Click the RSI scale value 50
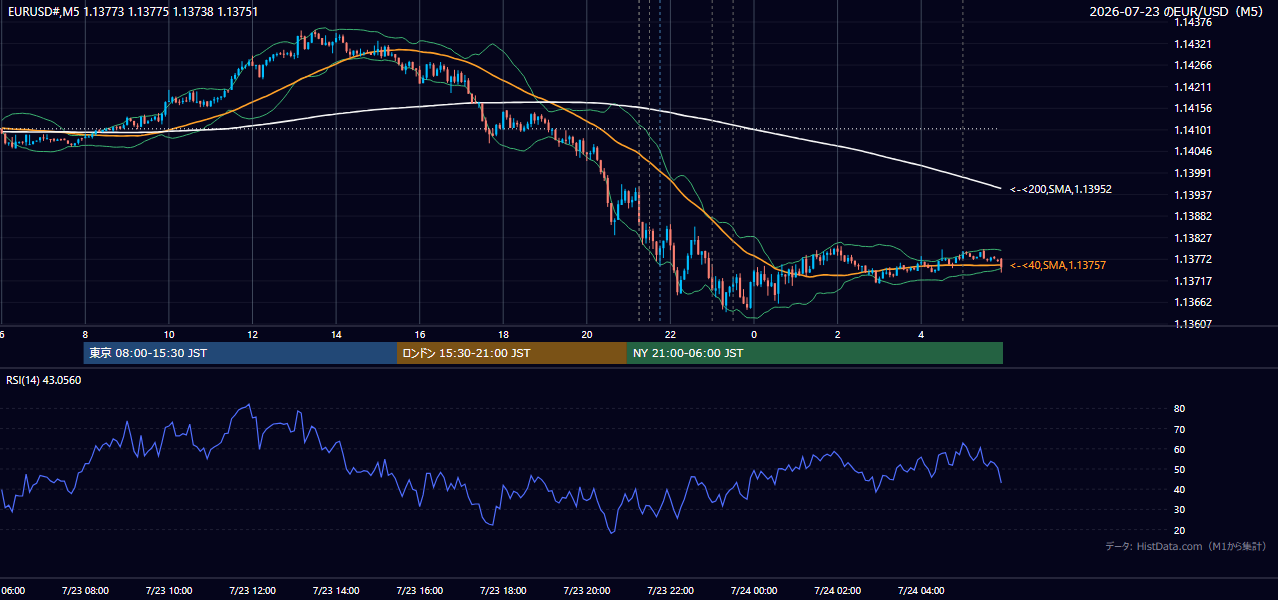This screenshot has width=1278, height=600. [1180, 469]
